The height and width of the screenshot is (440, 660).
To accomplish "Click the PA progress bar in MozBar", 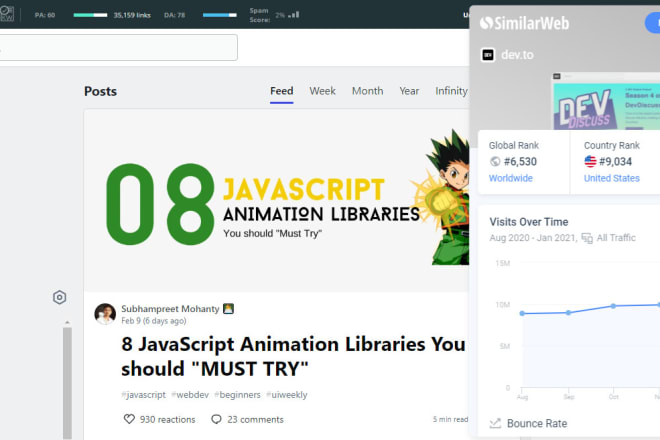I will pos(90,15).
